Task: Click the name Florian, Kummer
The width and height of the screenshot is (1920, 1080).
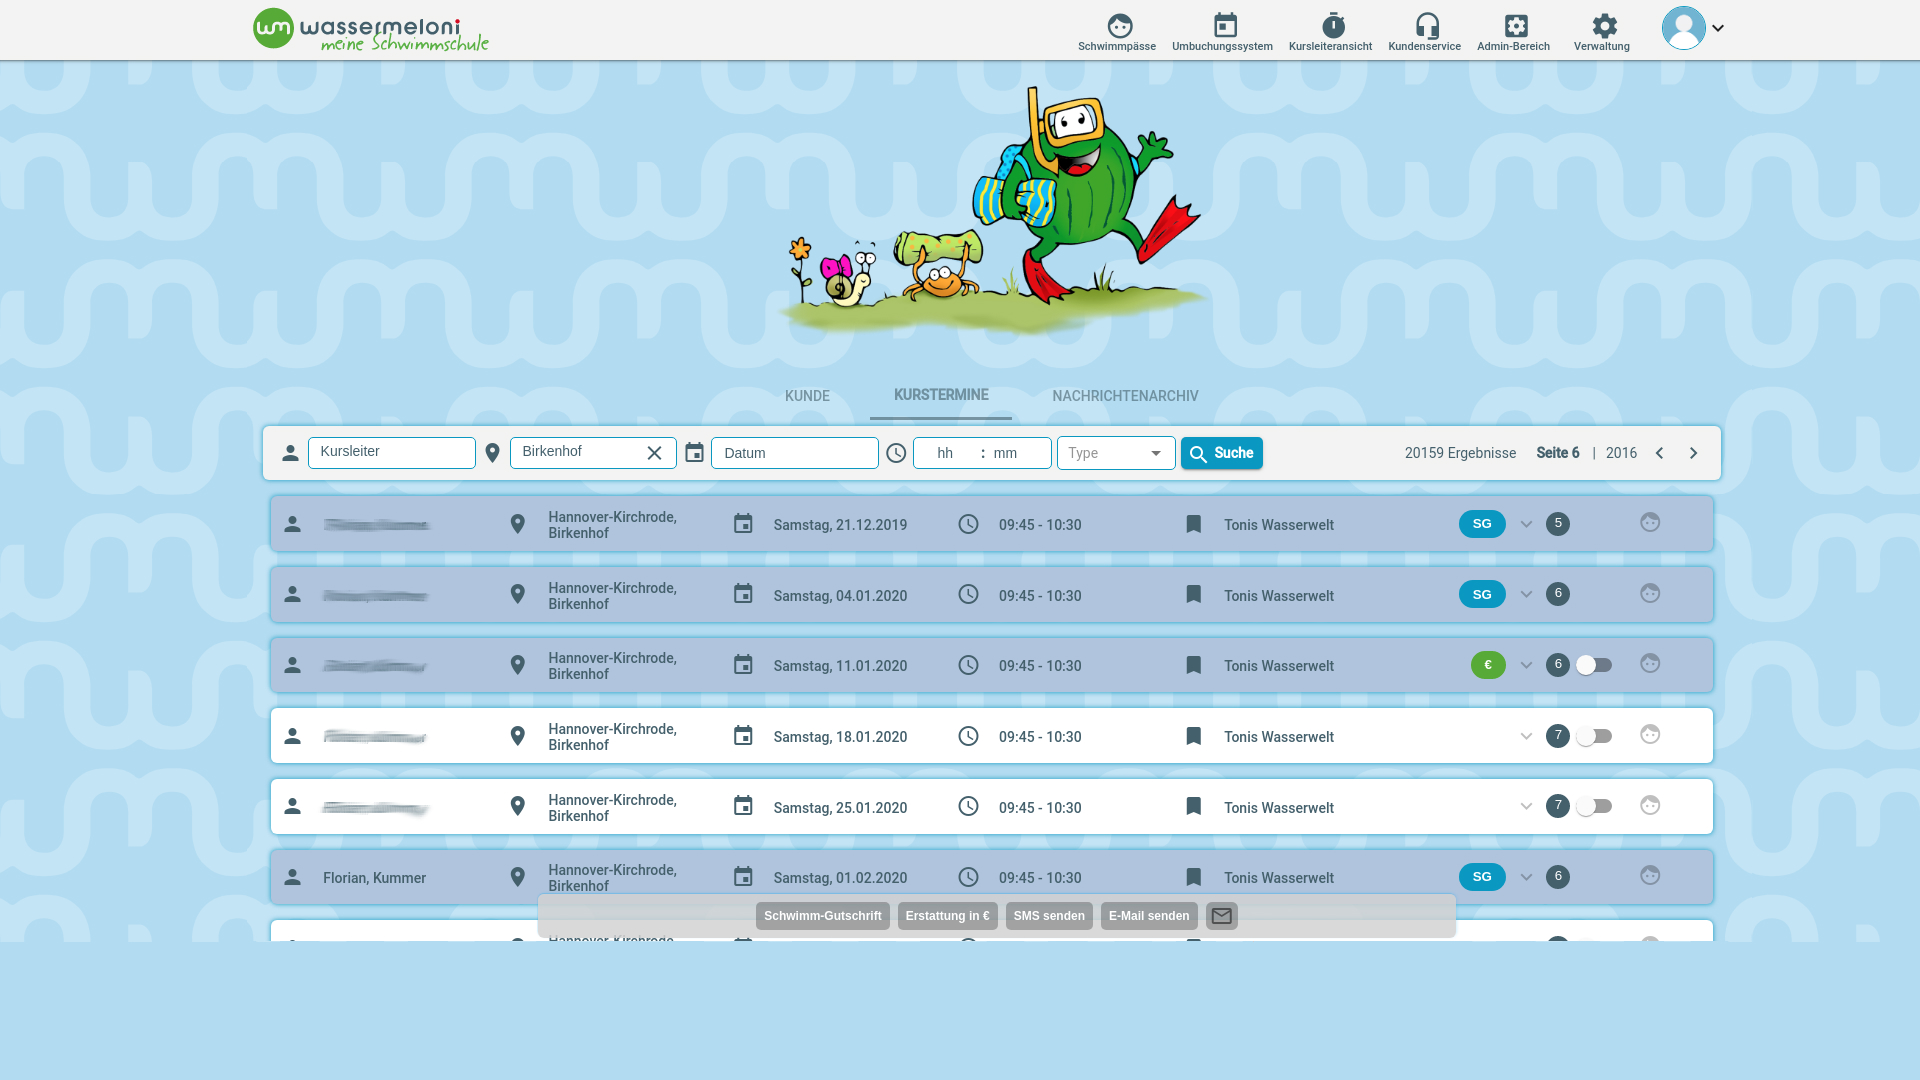Action: pos(374,878)
